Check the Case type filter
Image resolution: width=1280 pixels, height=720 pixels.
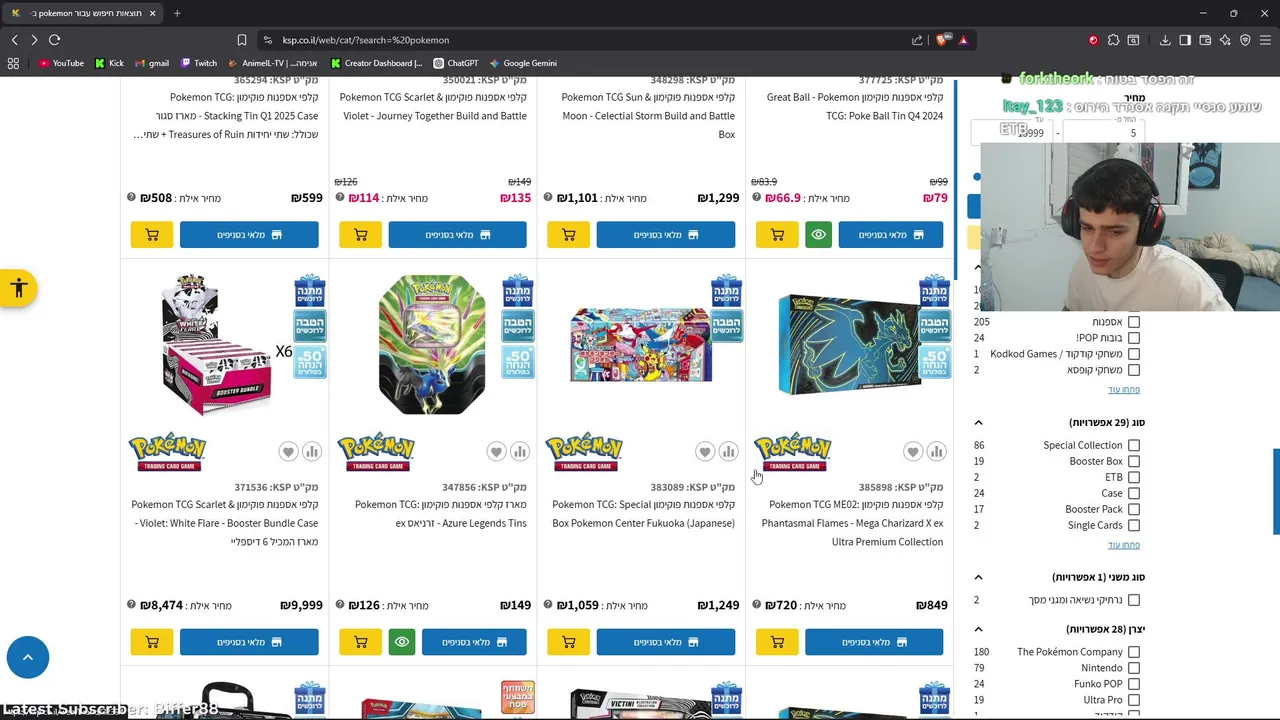pyautogui.click(x=1133, y=493)
